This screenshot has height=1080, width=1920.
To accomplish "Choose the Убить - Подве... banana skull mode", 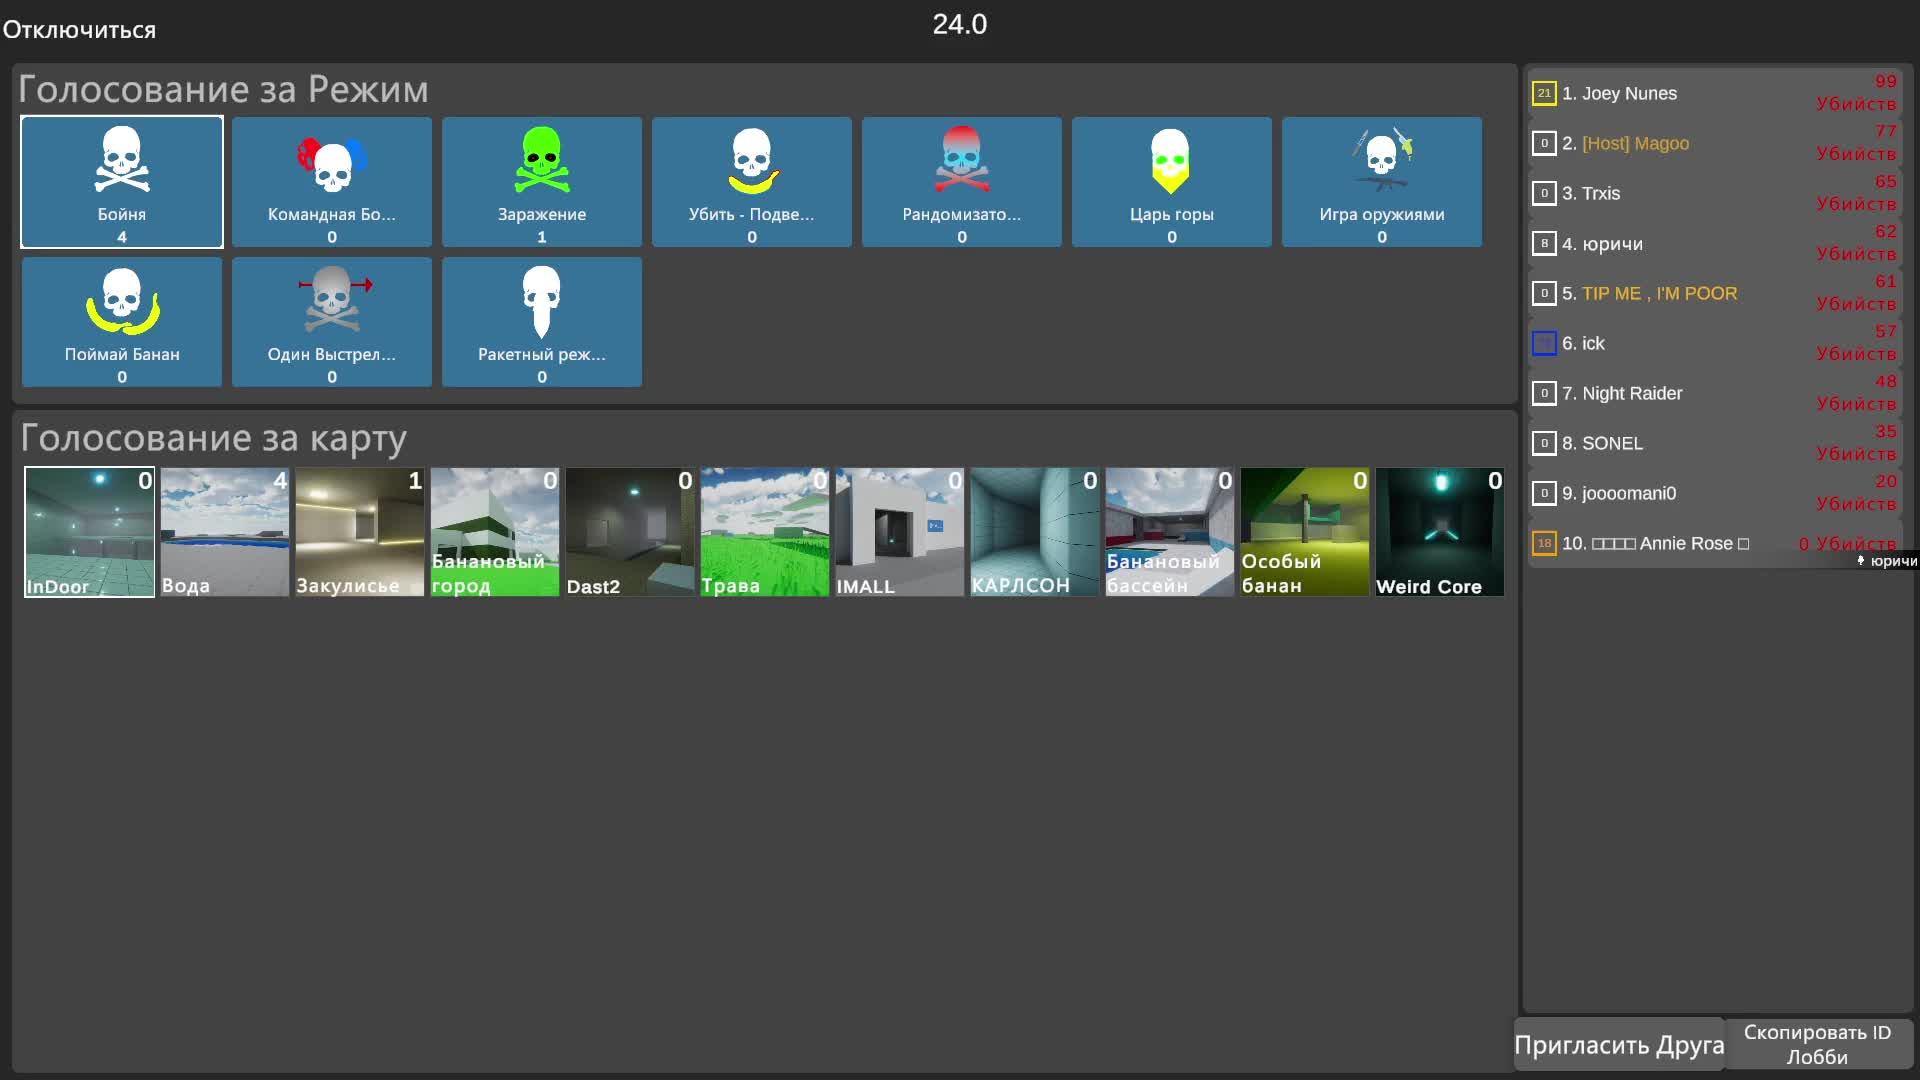I will [752, 182].
